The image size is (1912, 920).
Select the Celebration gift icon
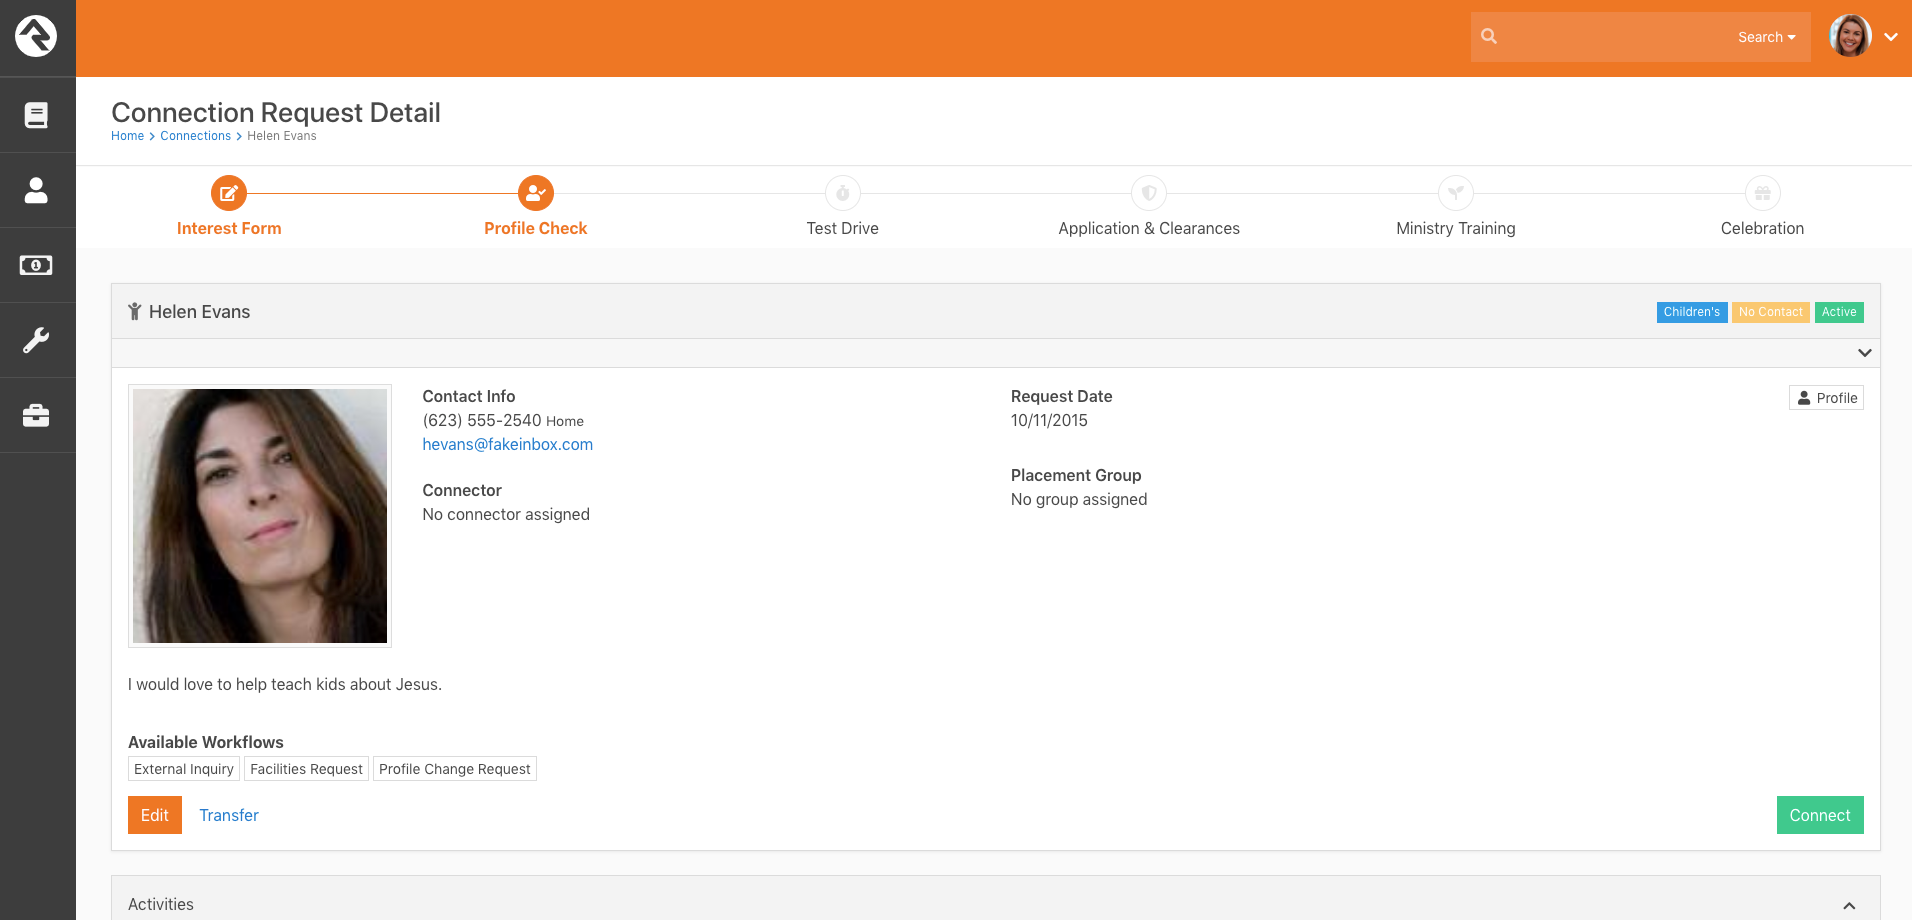[x=1763, y=193]
